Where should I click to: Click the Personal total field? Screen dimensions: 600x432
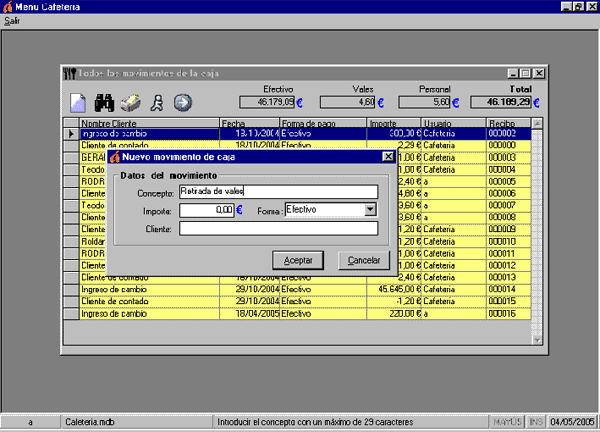point(424,102)
